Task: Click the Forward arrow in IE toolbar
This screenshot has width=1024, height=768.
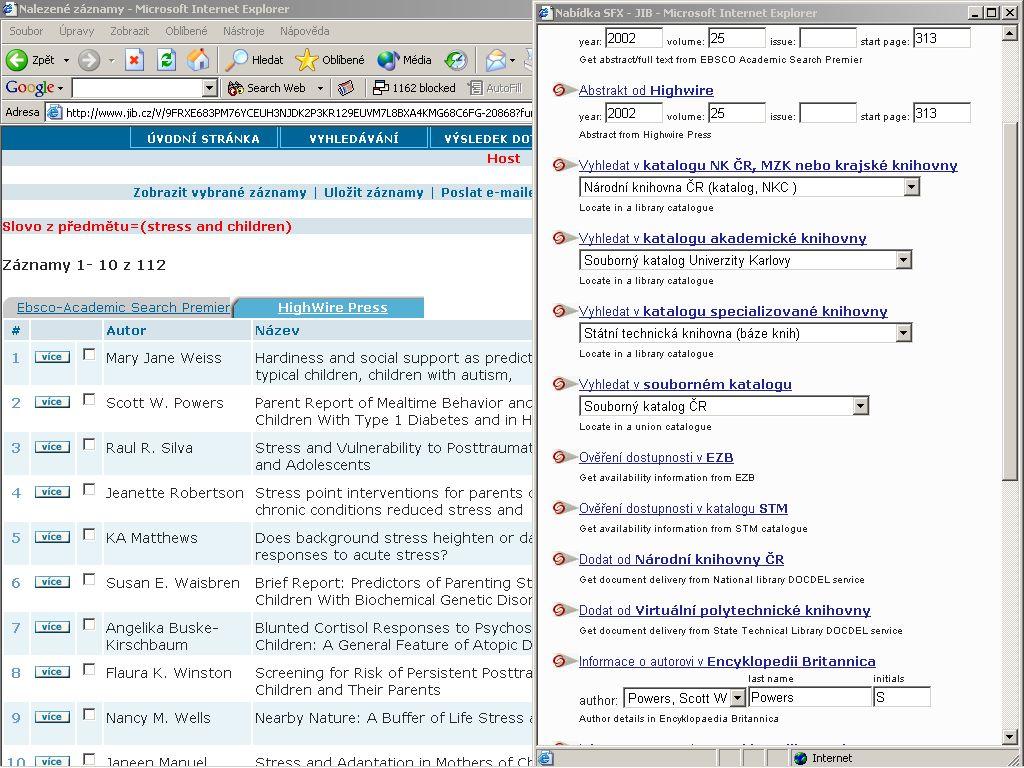Action: click(89, 60)
